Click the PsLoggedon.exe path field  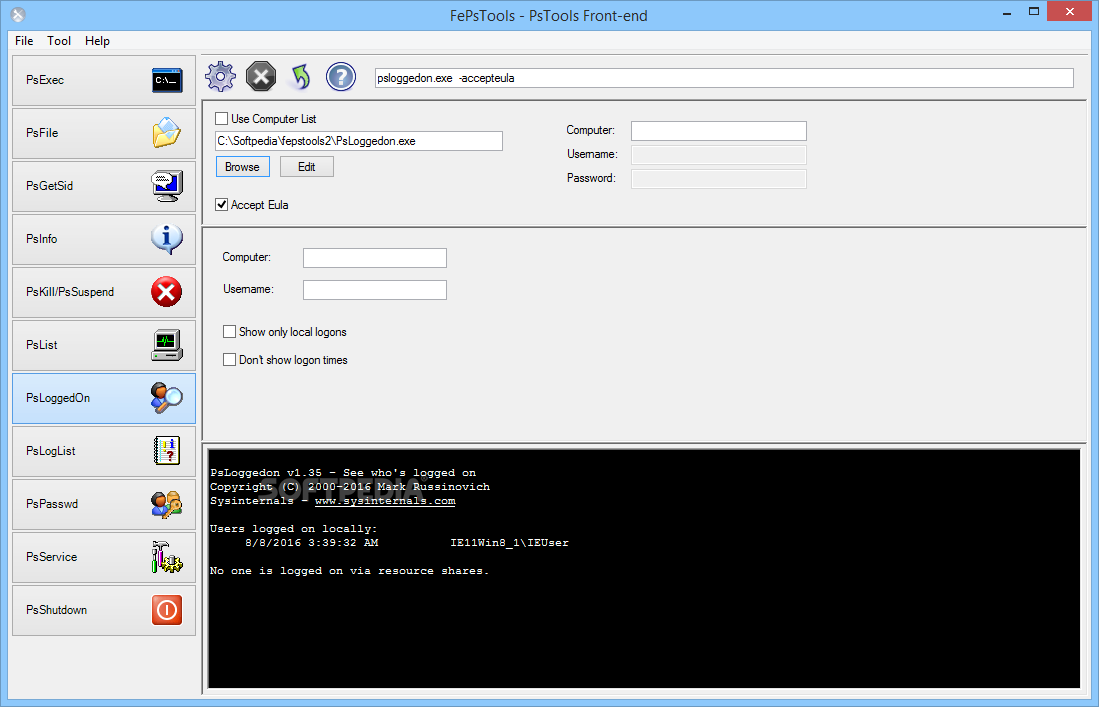point(359,141)
